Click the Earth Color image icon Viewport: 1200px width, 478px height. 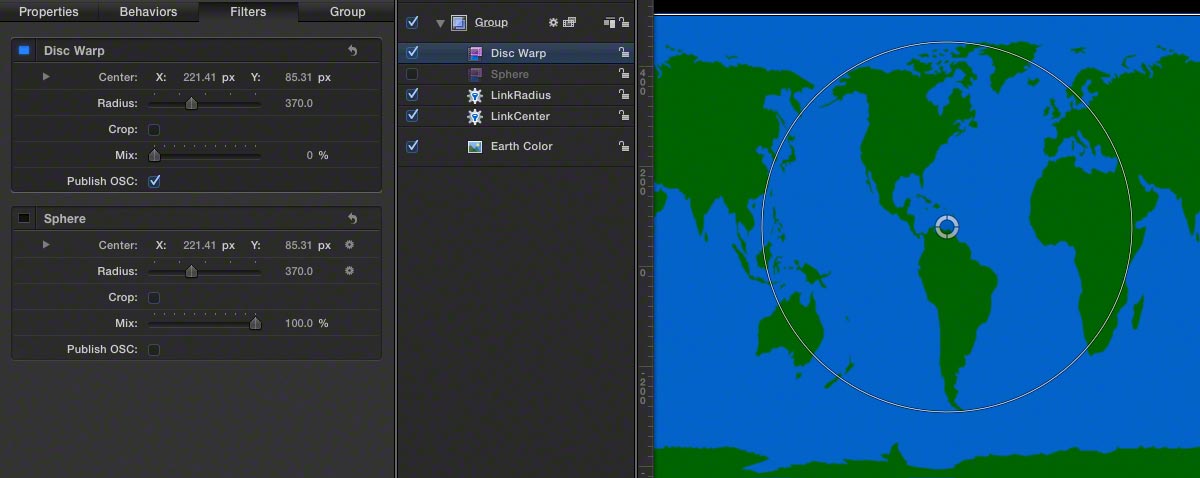(x=475, y=146)
